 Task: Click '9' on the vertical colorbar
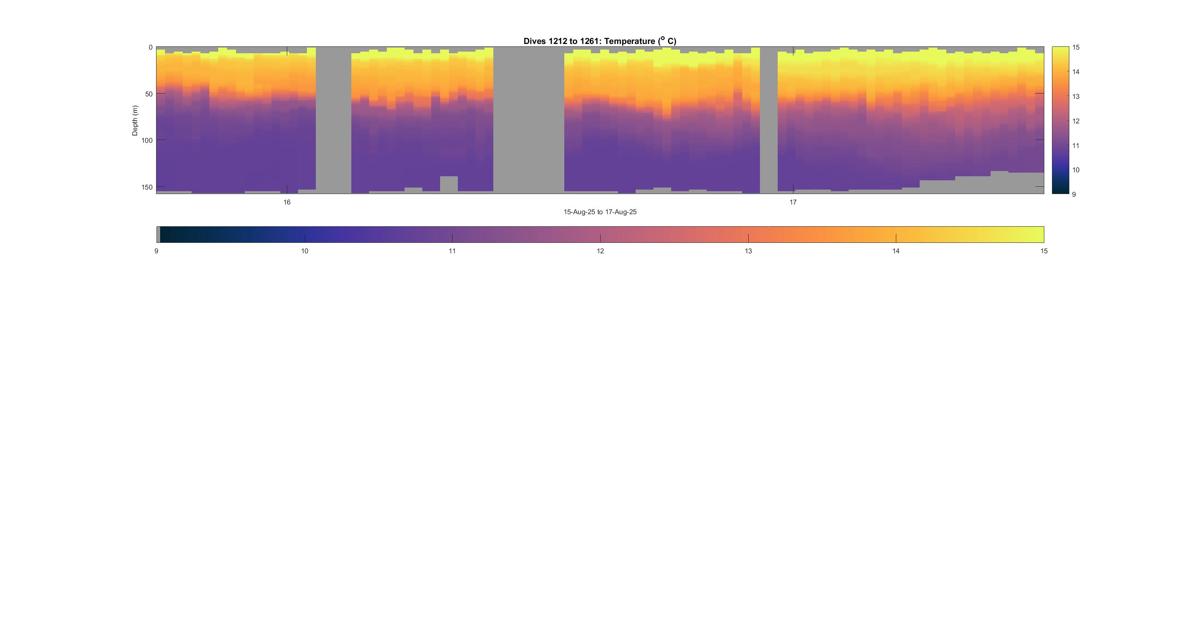(x=1075, y=194)
